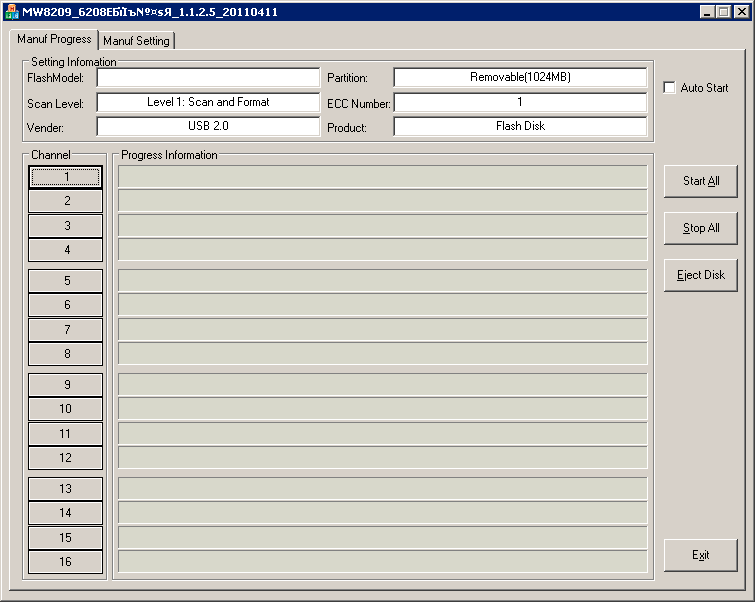Viewport: 755px width, 602px height.
Task: Click progress bar for channel 8
Action: point(383,354)
